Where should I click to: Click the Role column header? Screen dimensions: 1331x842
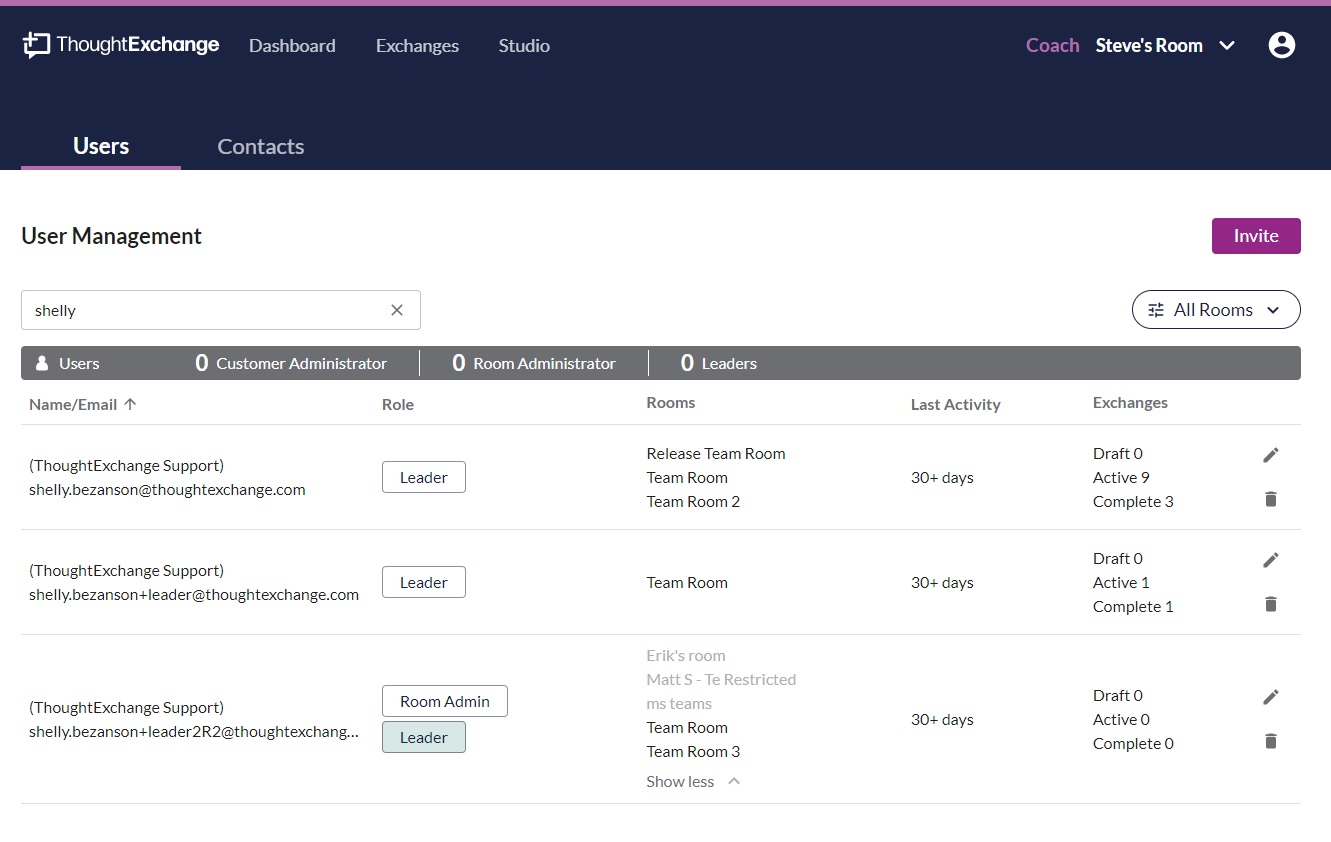pyautogui.click(x=398, y=404)
